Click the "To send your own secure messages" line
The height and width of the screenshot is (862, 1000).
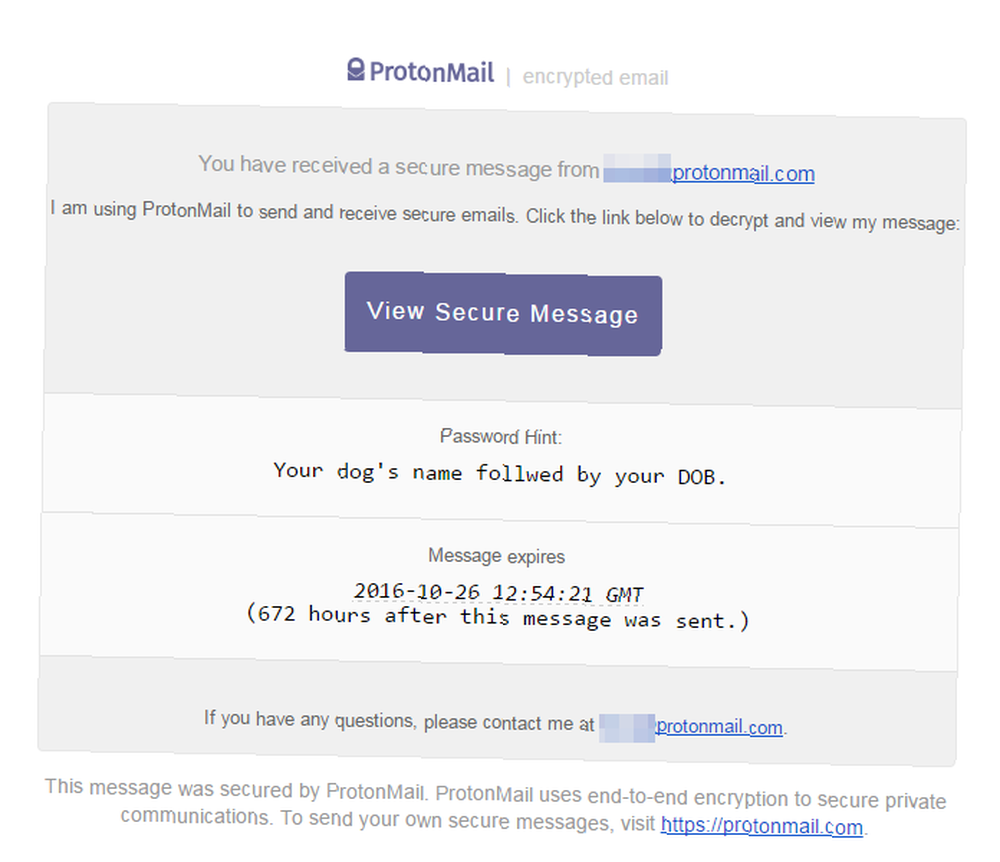[x=467, y=821]
